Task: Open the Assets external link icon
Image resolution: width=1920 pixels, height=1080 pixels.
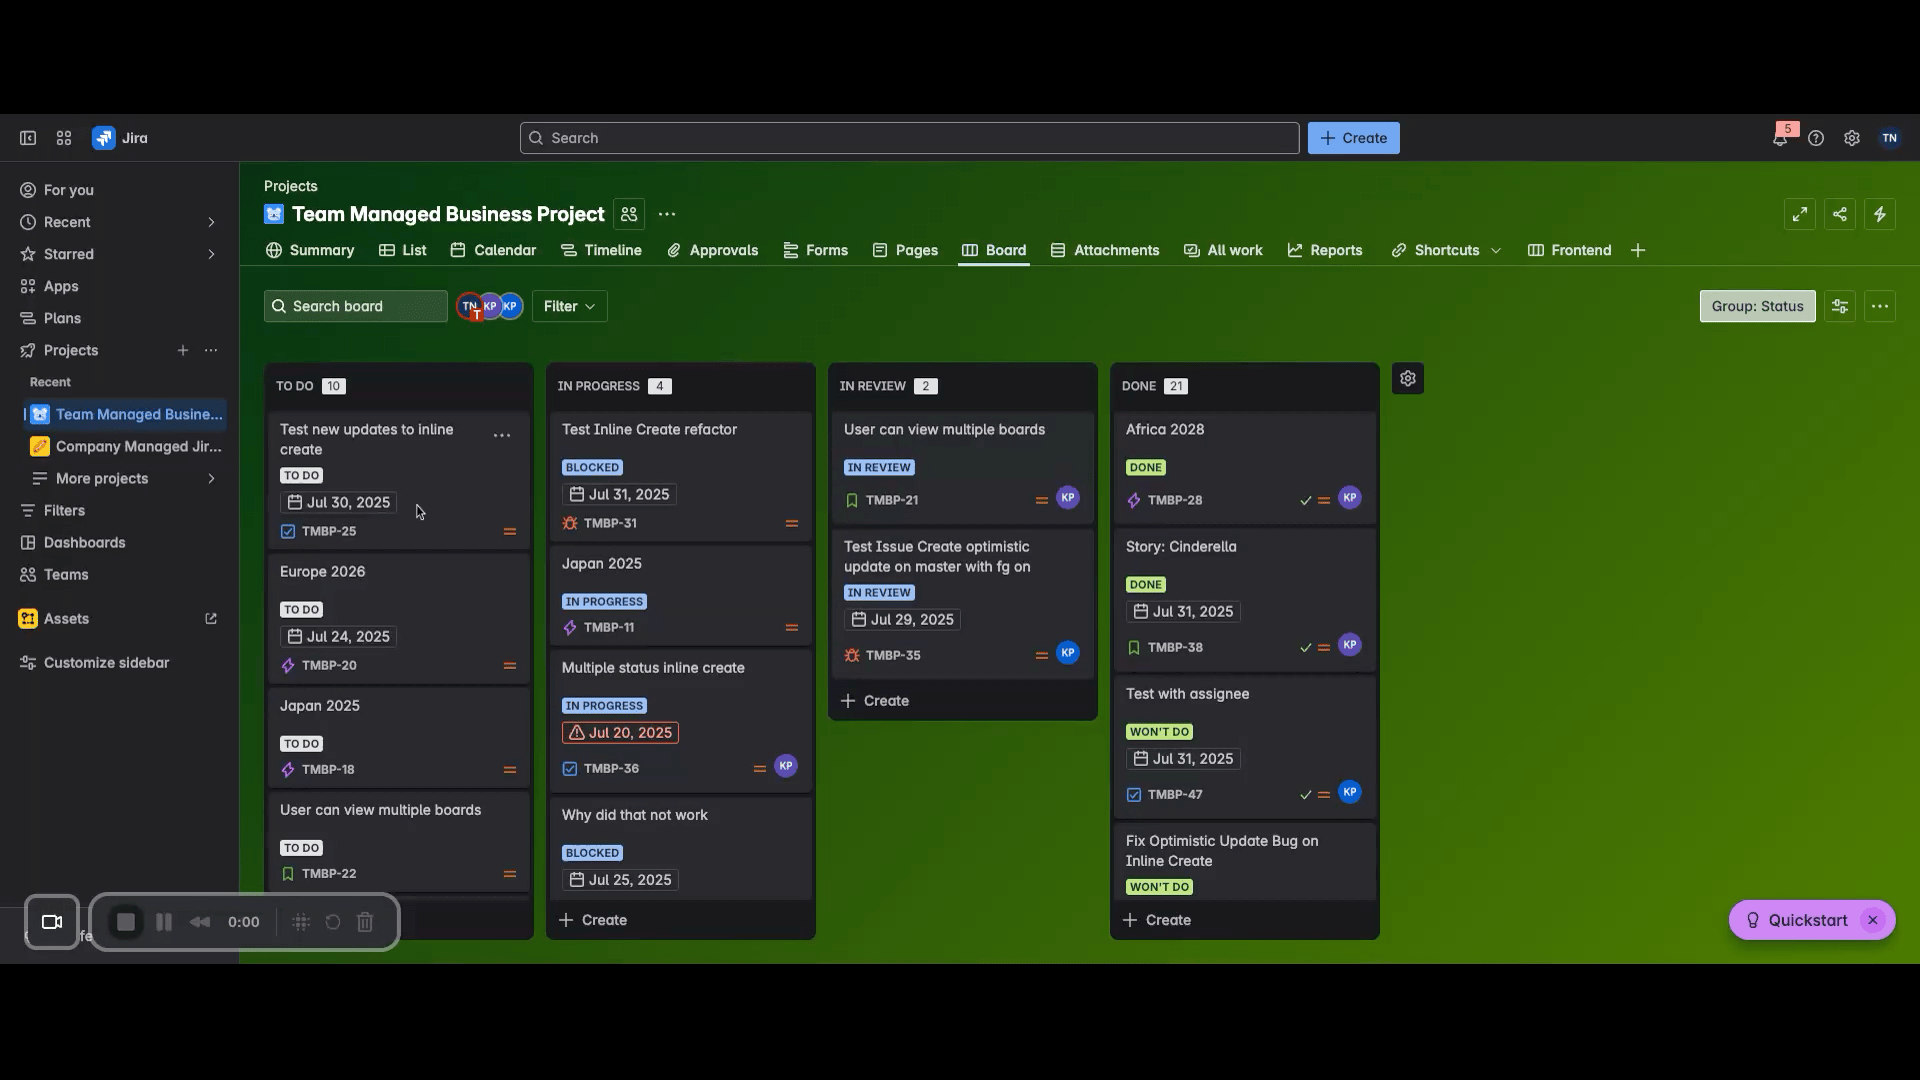Action: pyautogui.click(x=211, y=618)
